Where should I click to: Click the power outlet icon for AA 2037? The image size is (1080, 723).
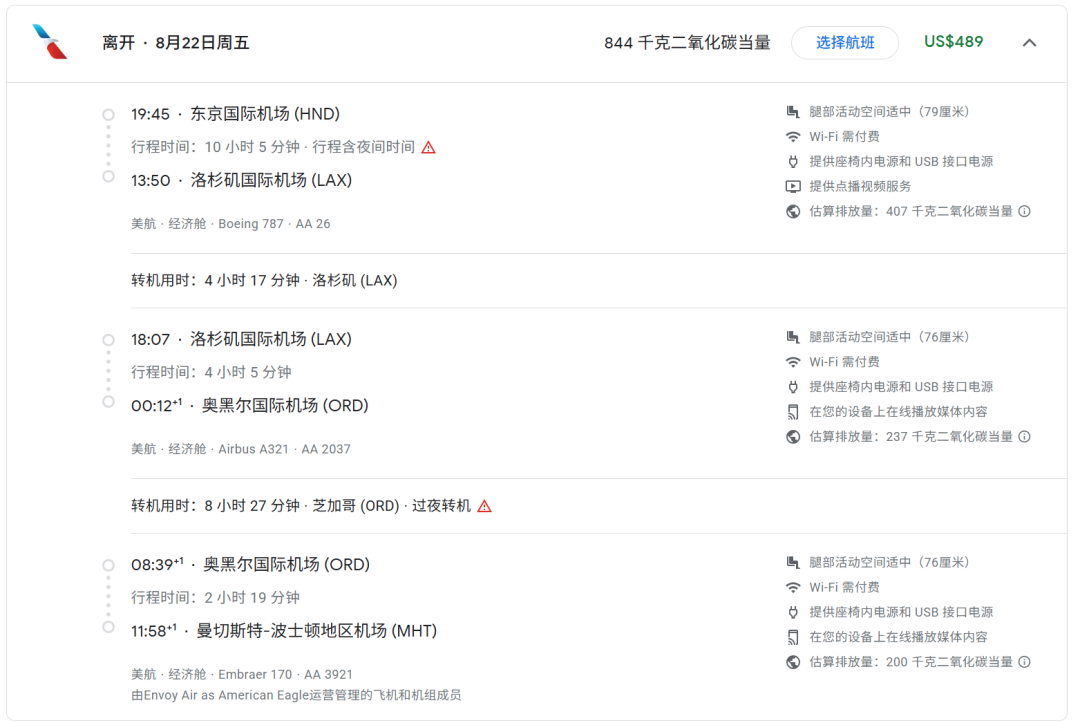tap(793, 387)
